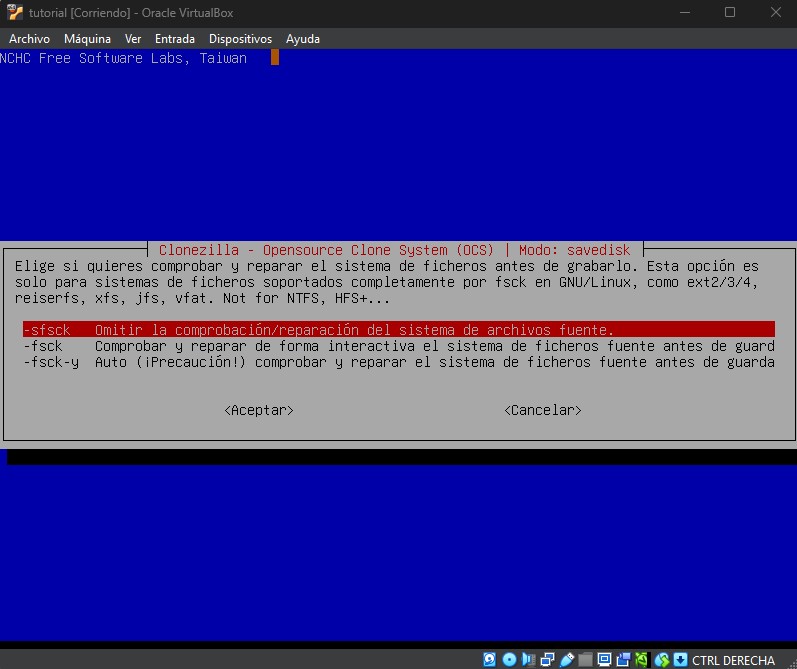
Task: Open the Ayuda menu
Action: tap(303, 39)
